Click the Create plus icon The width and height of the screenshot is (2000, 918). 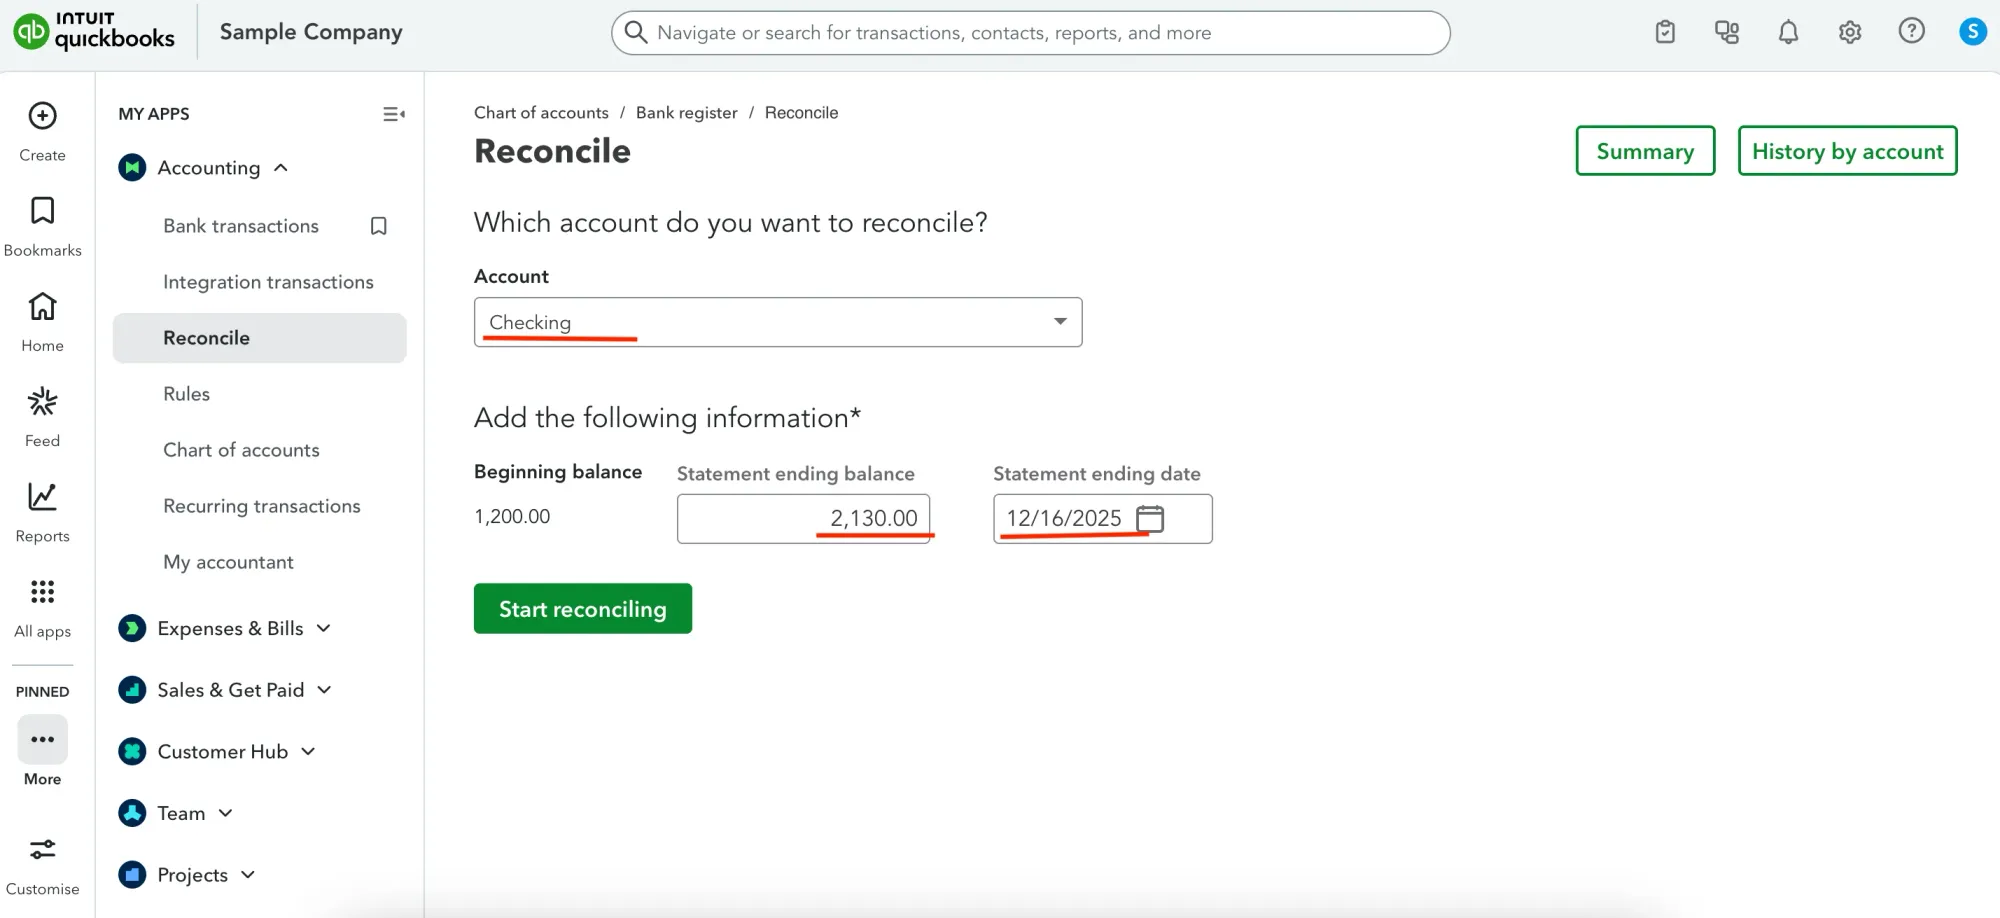(x=41, y=116)
